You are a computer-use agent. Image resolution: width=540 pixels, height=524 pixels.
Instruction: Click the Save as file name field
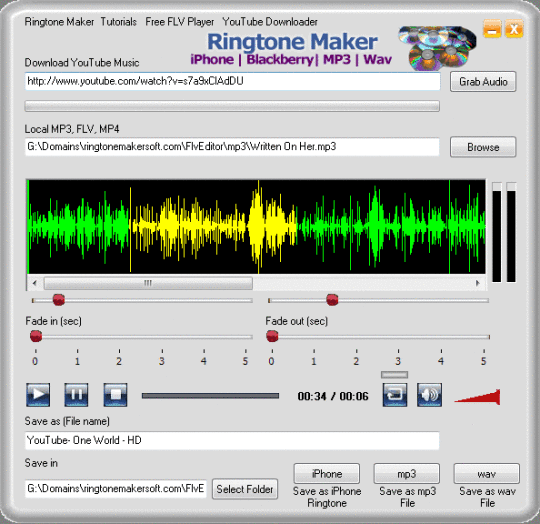tap(232, 440)
